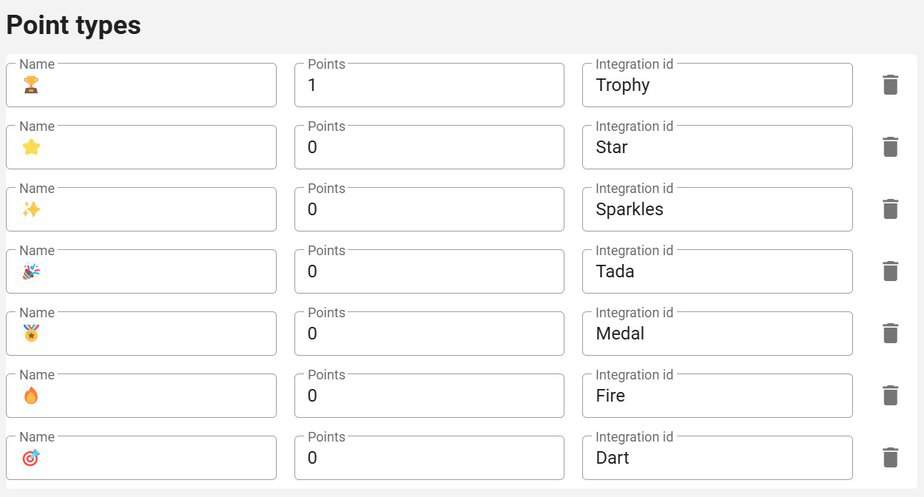Delete the Star point type

(x=890, y=147)
